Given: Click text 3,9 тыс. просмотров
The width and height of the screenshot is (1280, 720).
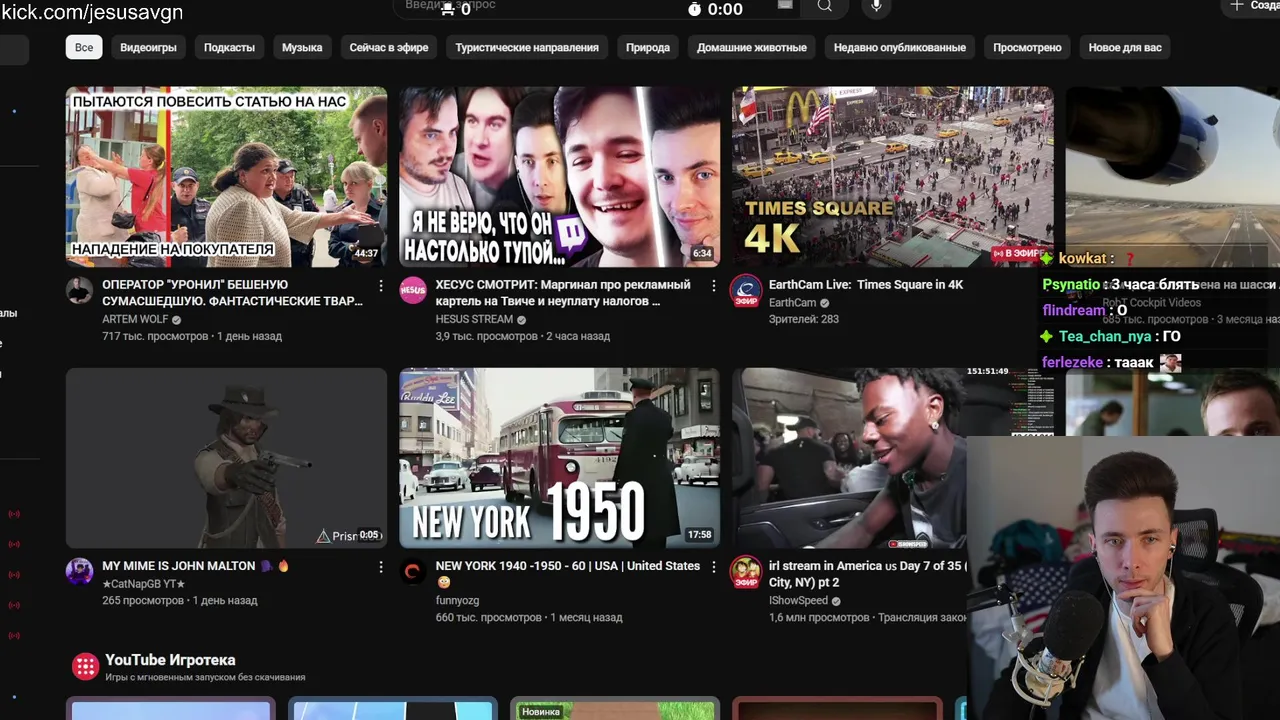Looking at the screenshot, I should pyautogui.click(x=486, y=337).
